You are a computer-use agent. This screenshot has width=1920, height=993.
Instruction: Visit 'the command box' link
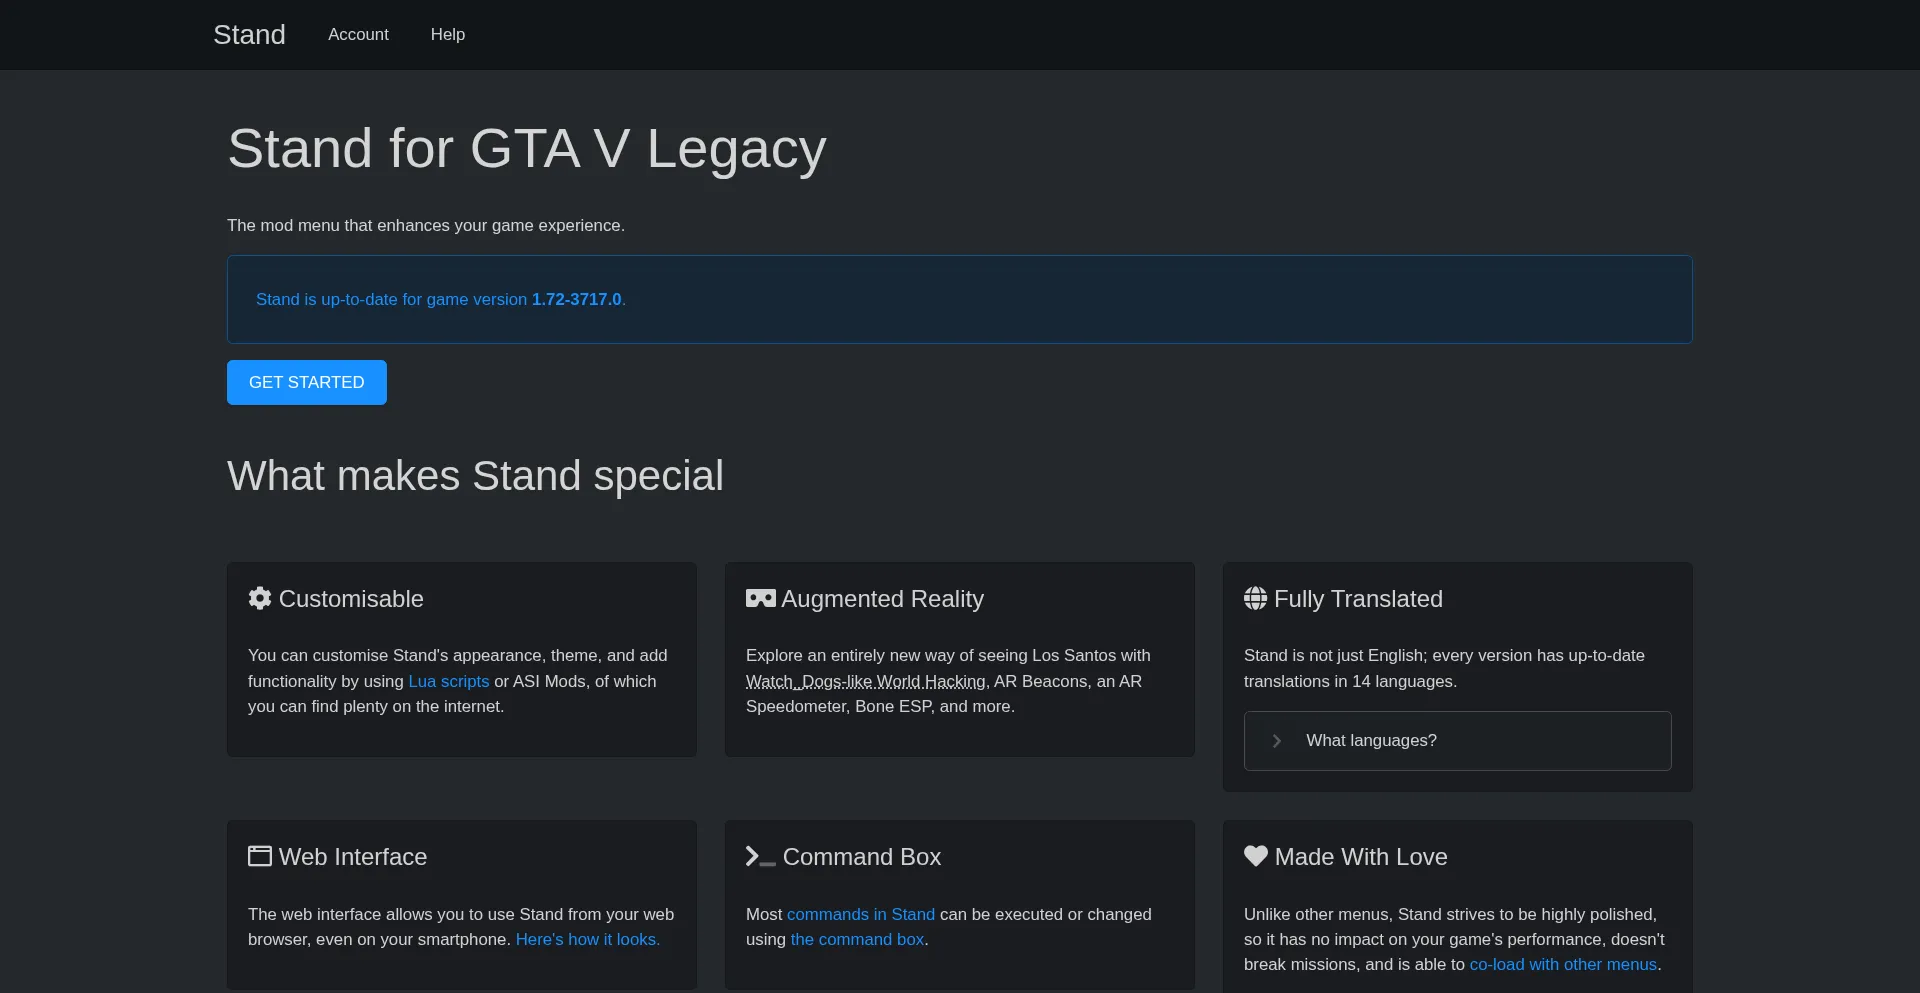coord(857,939)
